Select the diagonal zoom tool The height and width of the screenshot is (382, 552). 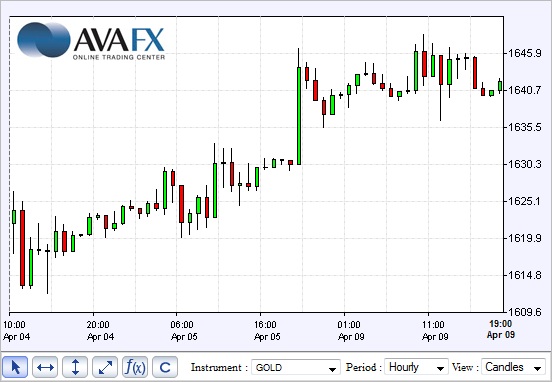click(105, 367)
